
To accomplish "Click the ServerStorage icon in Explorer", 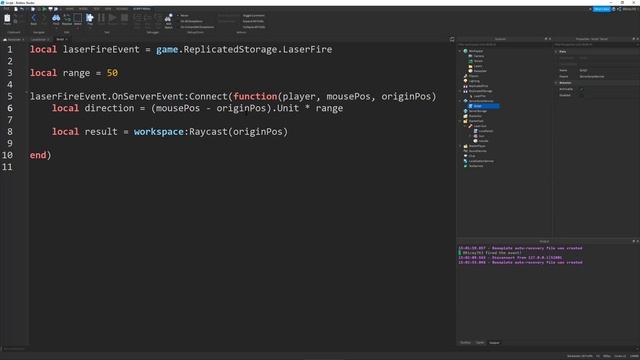I will (465, 111).
